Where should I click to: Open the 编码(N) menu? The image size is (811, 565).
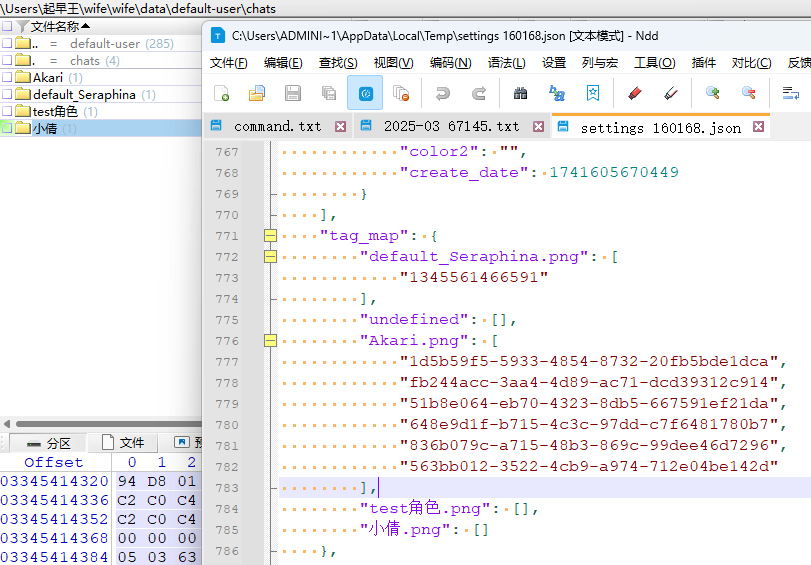coord(450,63)
